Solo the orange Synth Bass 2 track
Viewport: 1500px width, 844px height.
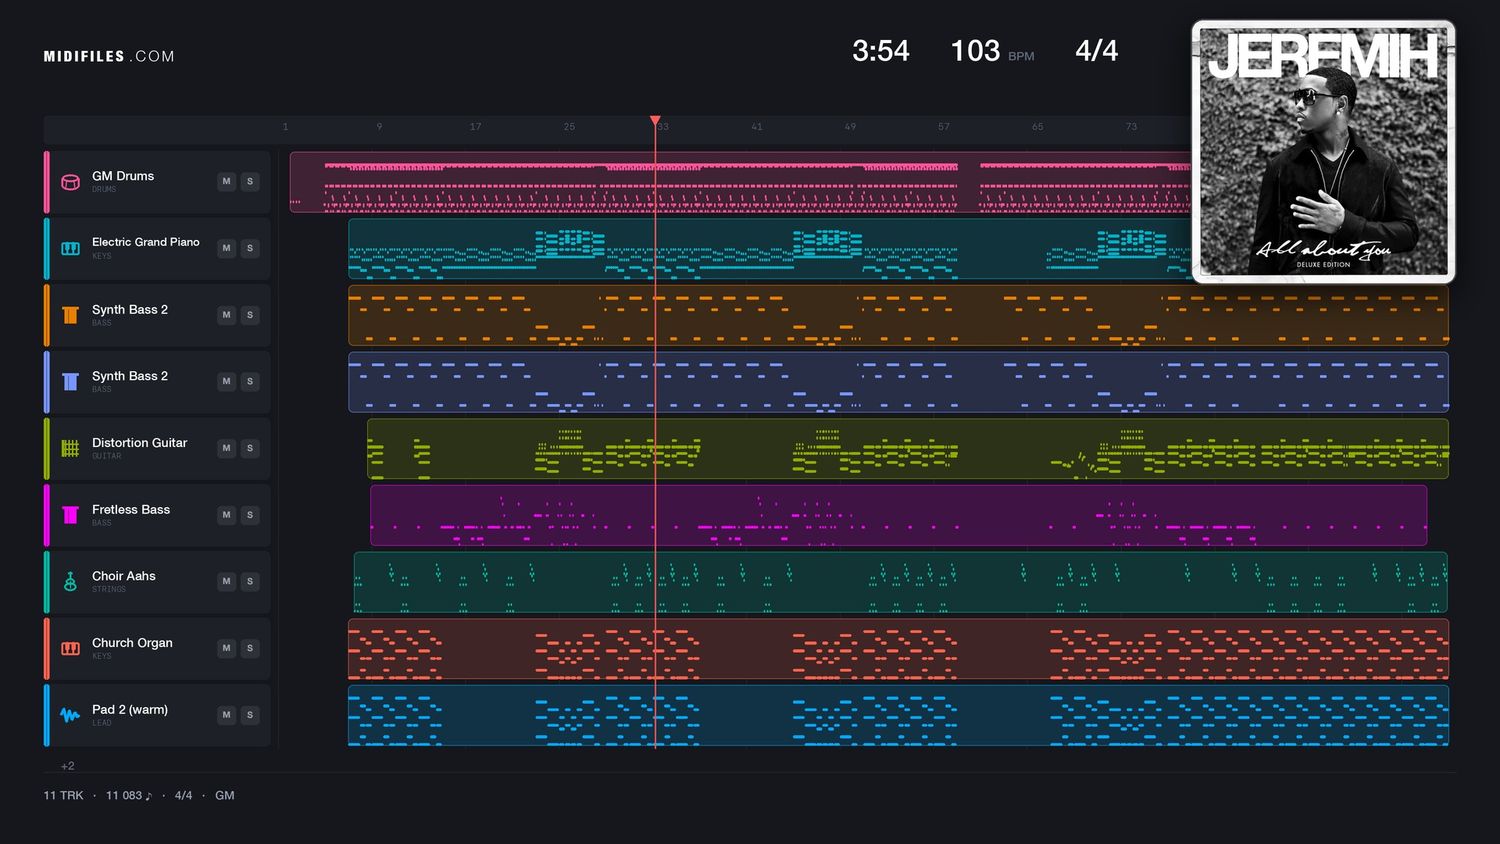pos(250,315)
